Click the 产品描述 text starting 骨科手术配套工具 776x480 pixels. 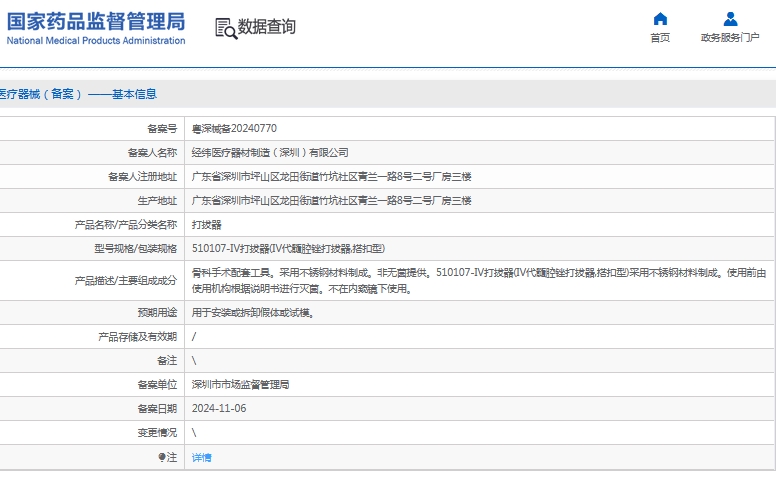point(479,281)
